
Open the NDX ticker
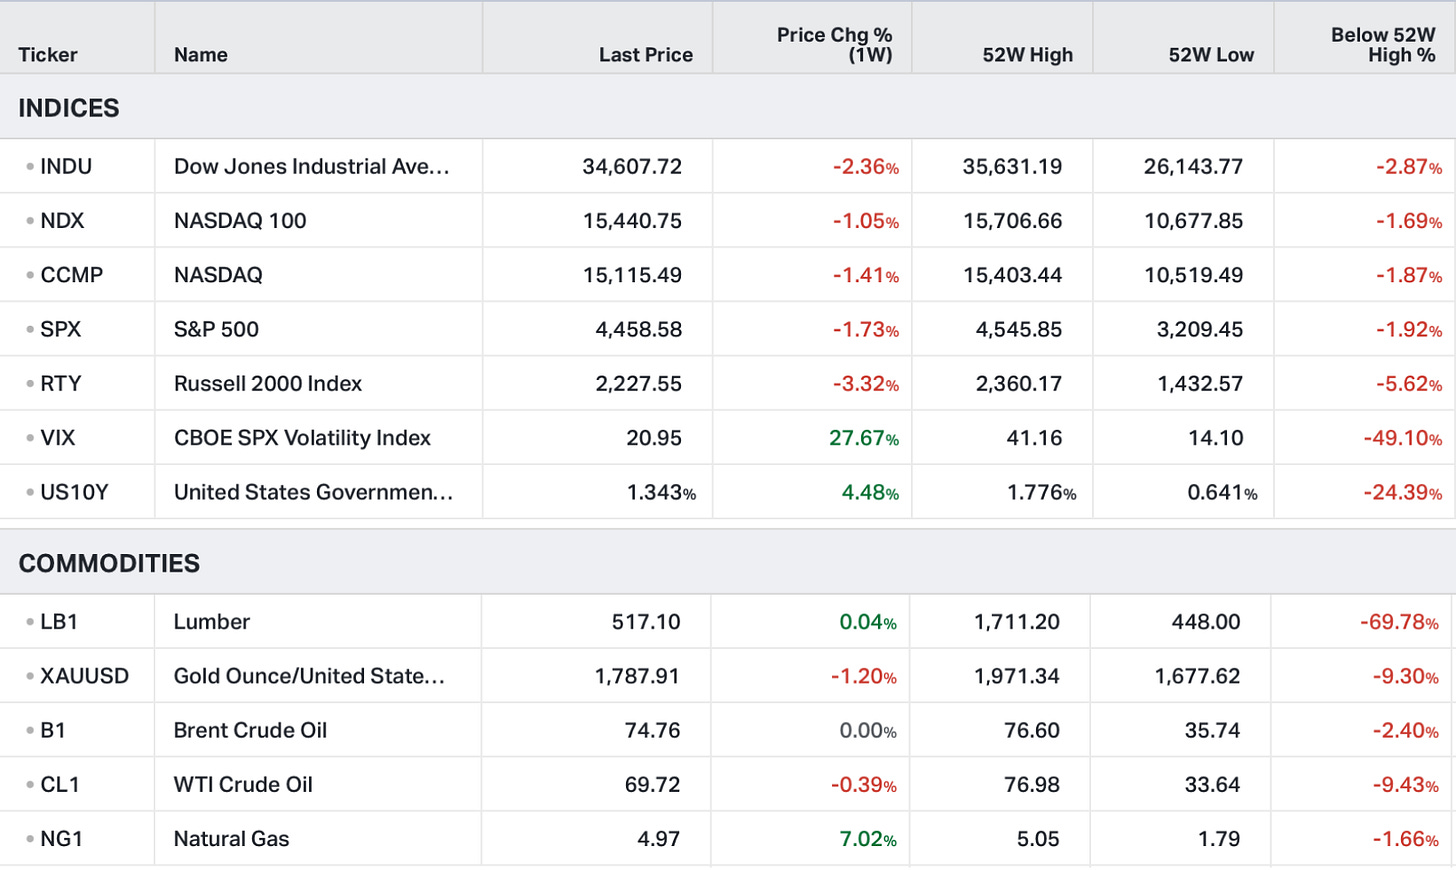pos(62,221)
